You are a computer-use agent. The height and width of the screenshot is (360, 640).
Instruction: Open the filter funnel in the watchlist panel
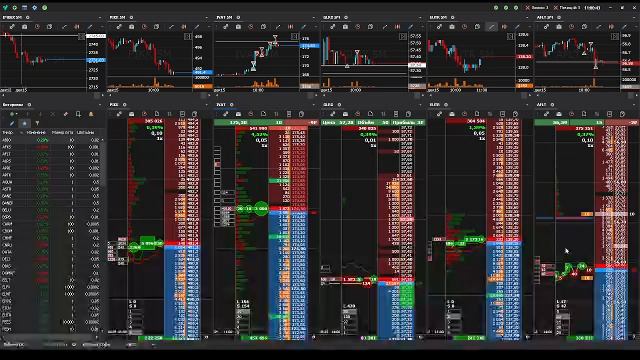point(37,123)
